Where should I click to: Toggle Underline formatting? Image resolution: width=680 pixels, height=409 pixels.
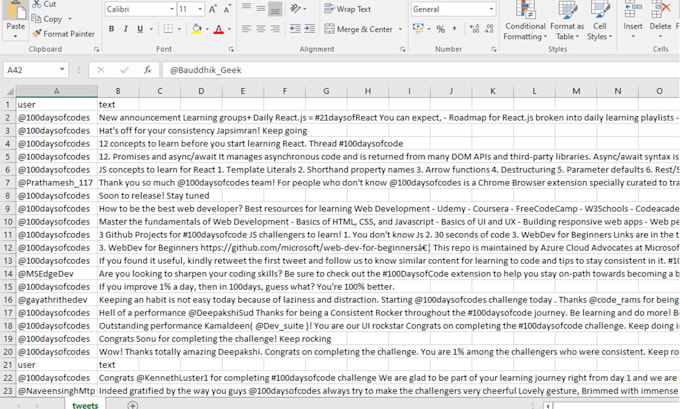pyautogui.click(x=140, y=29)
